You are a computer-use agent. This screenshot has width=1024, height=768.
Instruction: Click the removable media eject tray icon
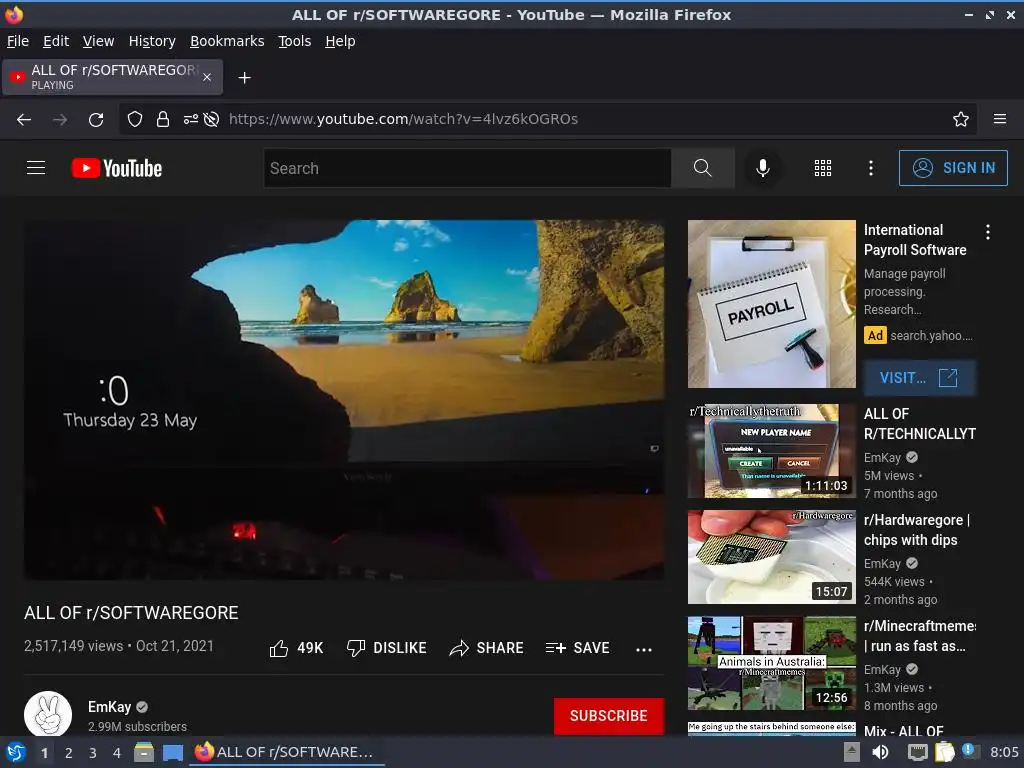tap(852, 751)
